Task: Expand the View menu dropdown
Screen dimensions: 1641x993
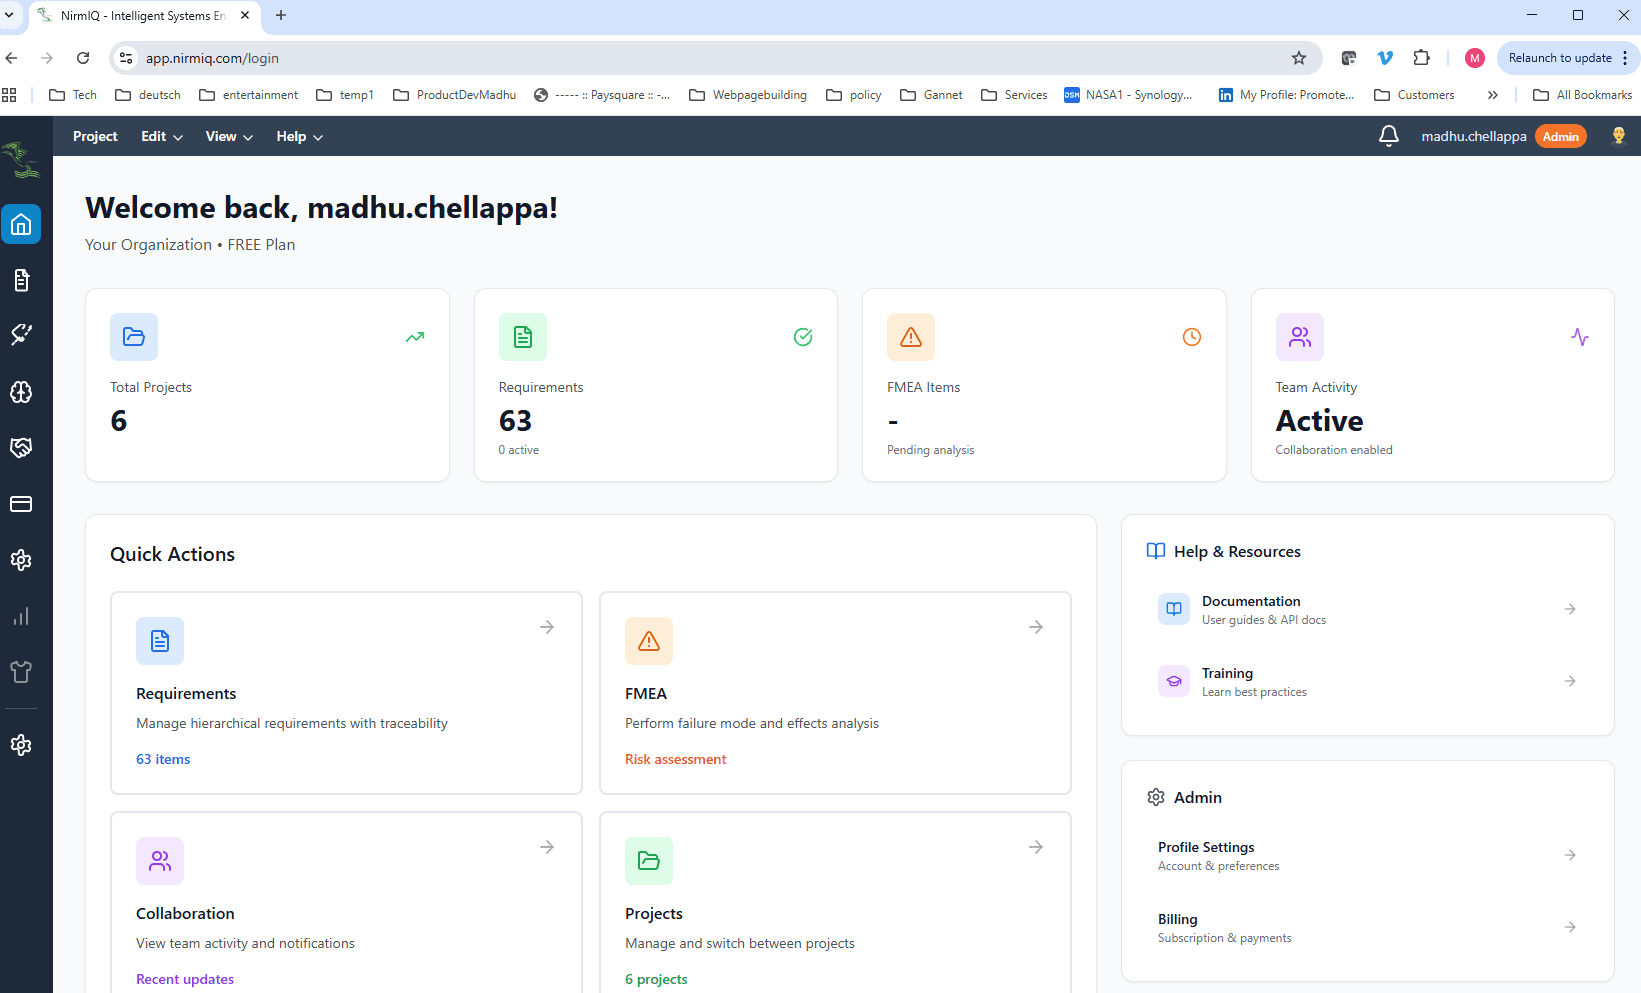Action: (227, 136)
